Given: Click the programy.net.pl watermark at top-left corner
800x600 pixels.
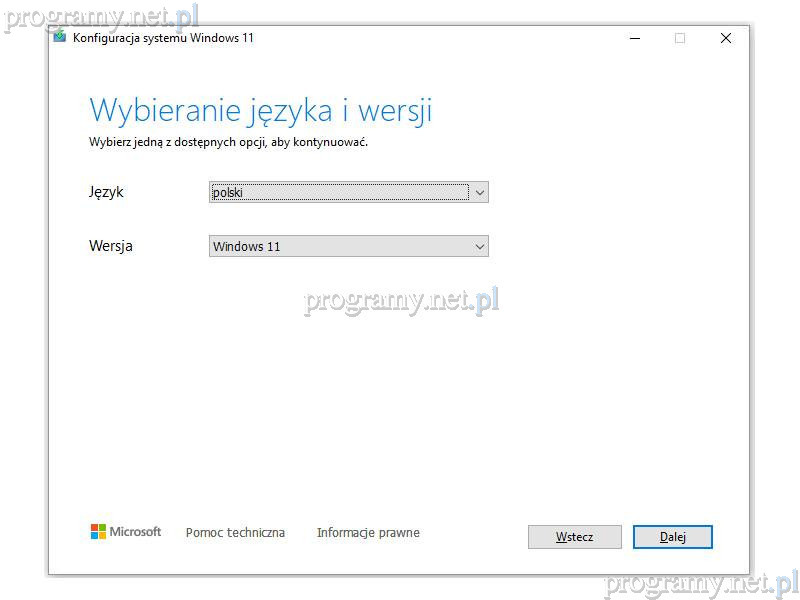Looking at the screenshot, I should (100, 17).
